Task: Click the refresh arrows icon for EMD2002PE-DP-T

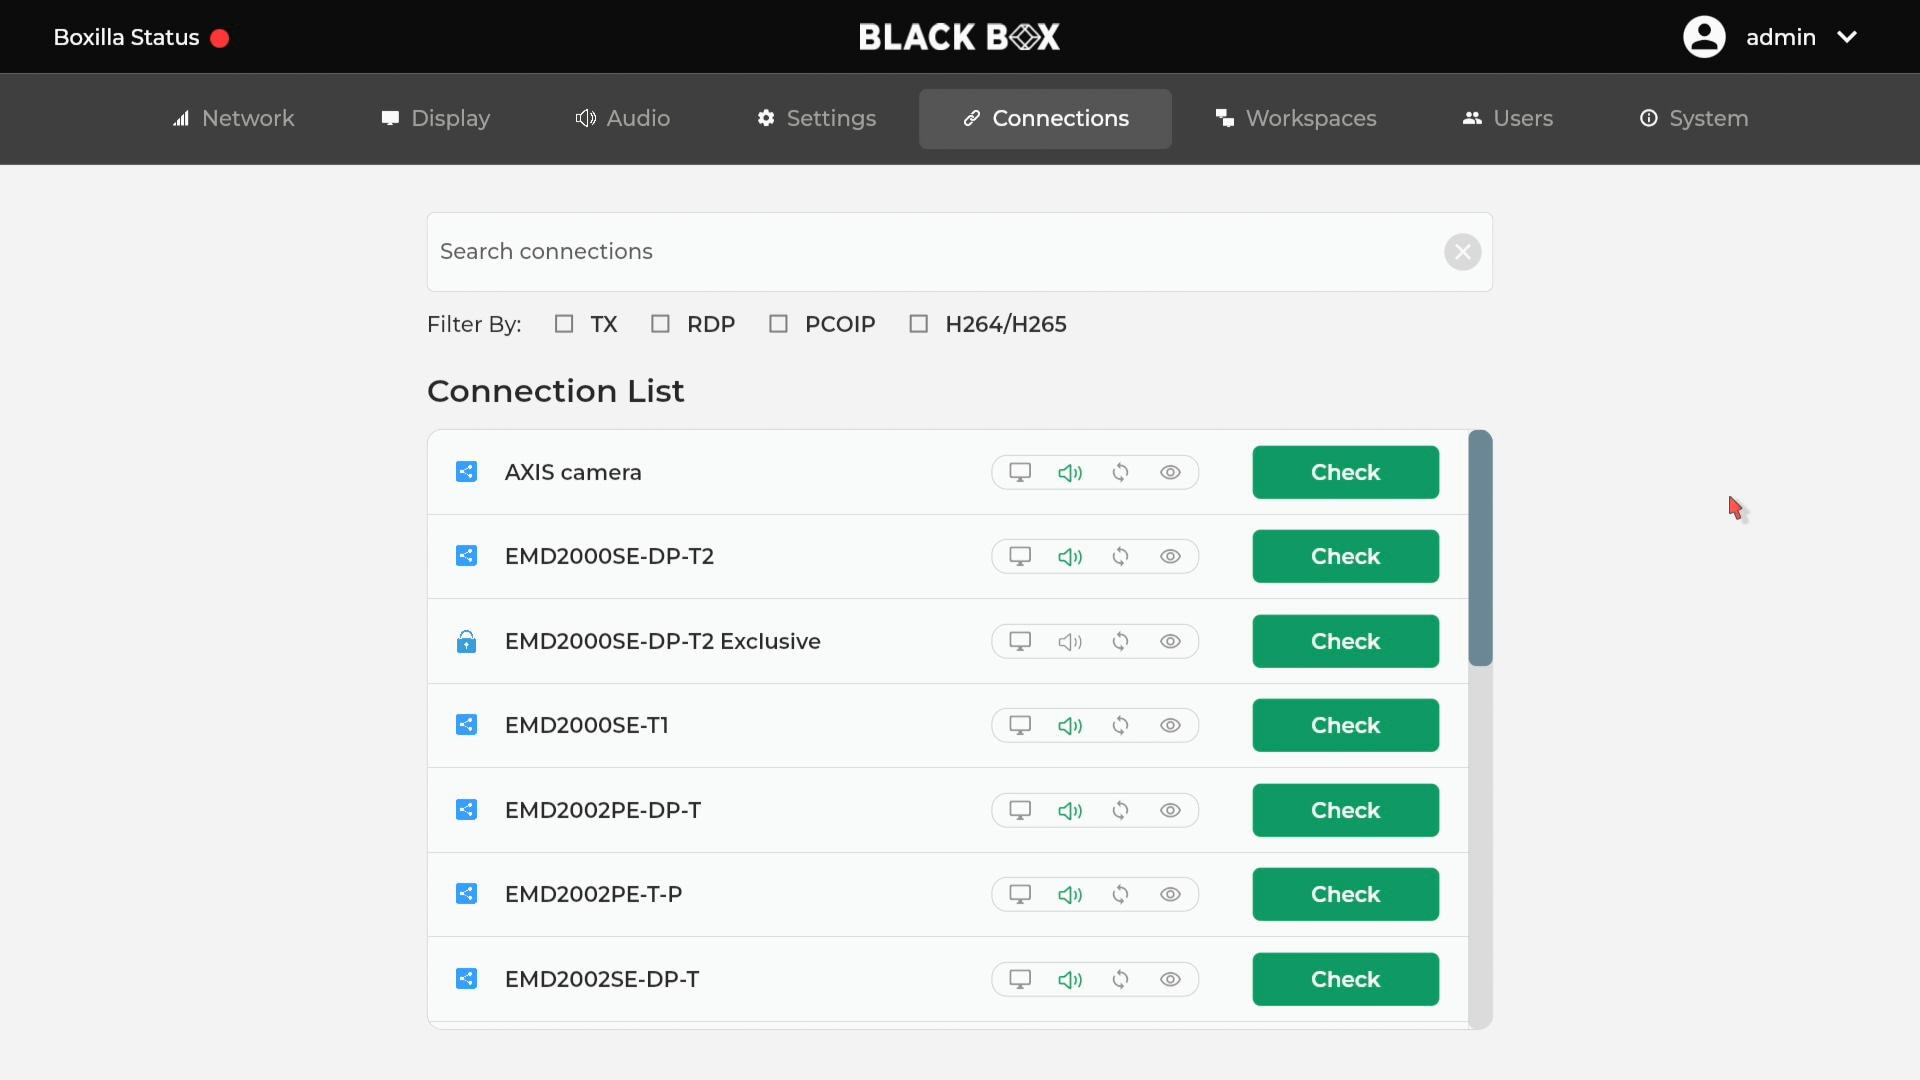Action: 1121,811
